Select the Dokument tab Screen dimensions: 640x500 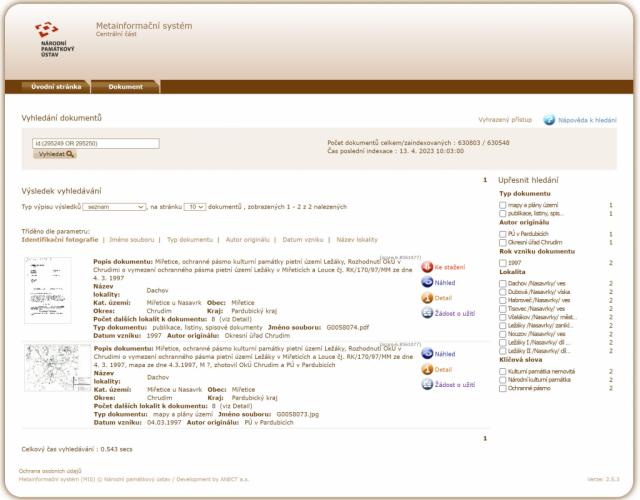tap(126, 87)
